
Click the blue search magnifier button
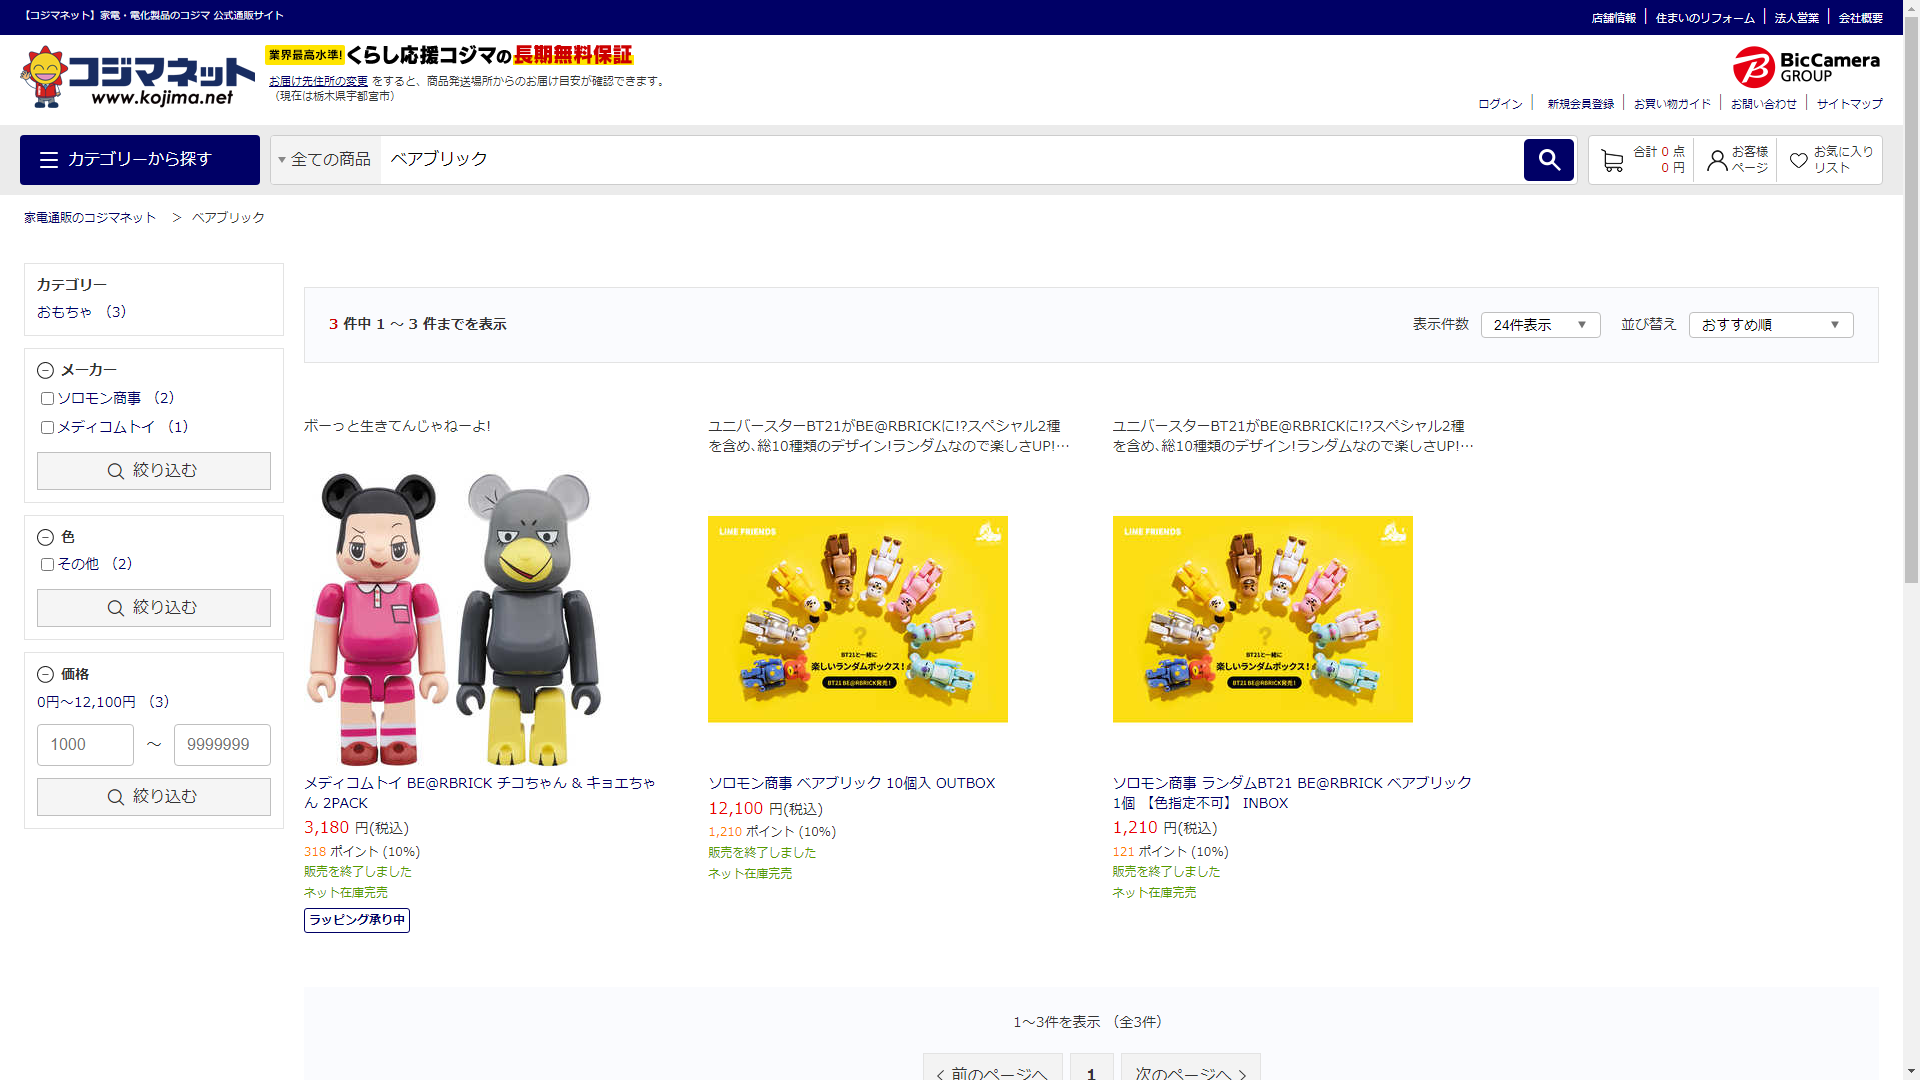[x=1548, y=160]
